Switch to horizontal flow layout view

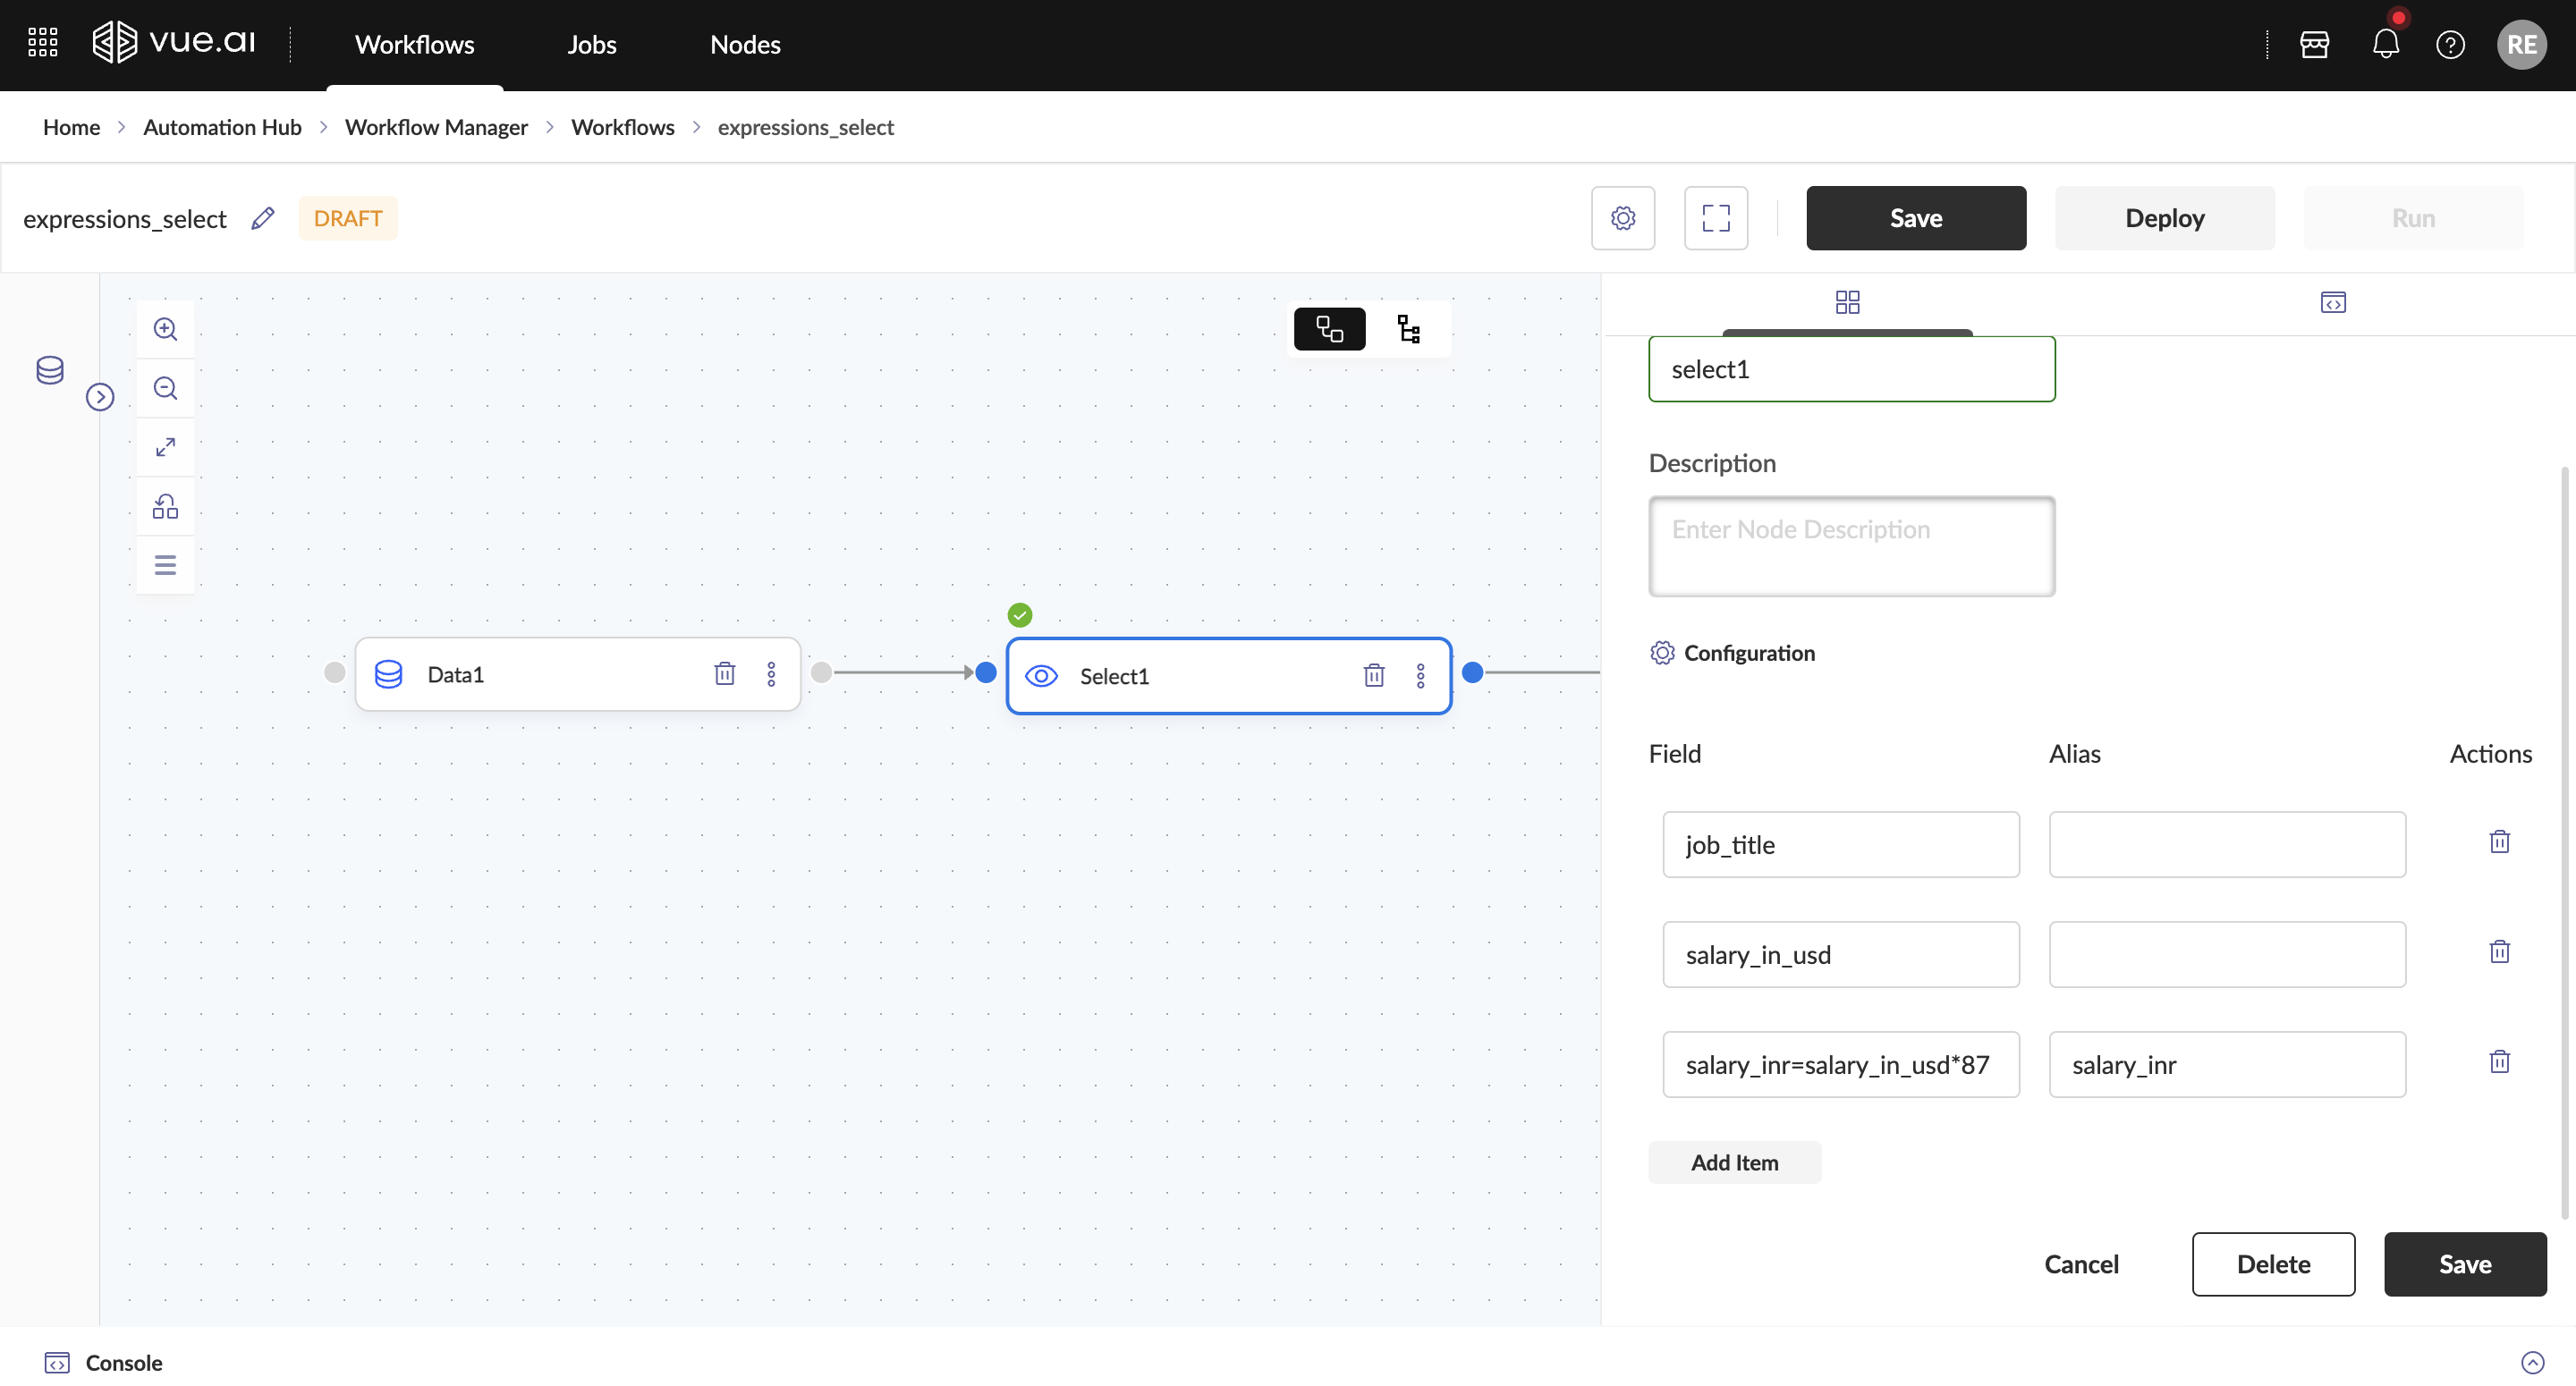click(1329, 329)
